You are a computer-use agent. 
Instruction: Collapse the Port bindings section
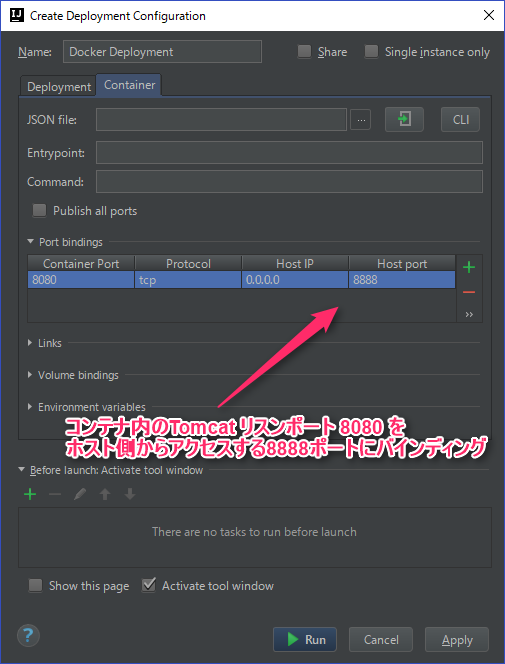pos(30,241)
